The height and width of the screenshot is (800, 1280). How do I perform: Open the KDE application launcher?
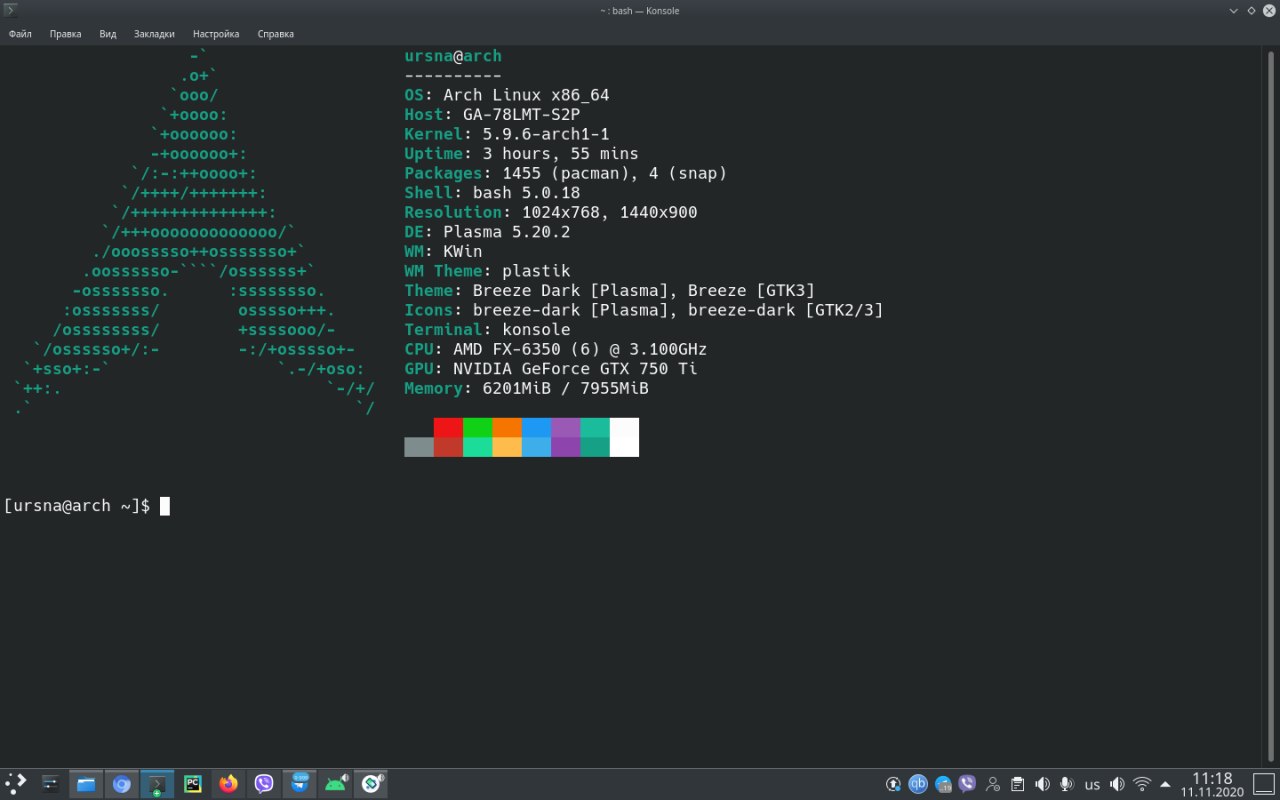click(16, 784)
